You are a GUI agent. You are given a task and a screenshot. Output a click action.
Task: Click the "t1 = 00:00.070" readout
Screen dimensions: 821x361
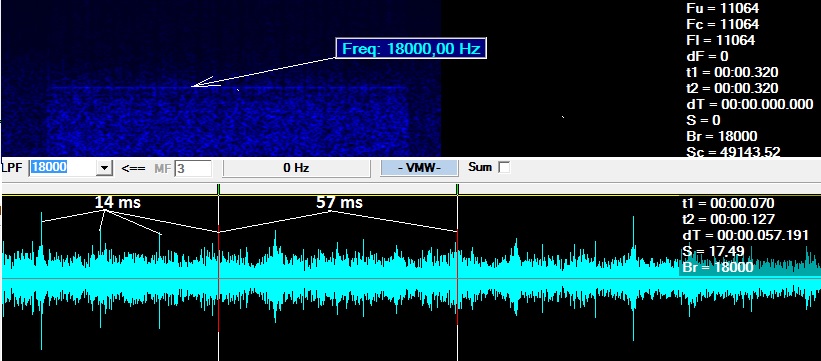[728, 203]
